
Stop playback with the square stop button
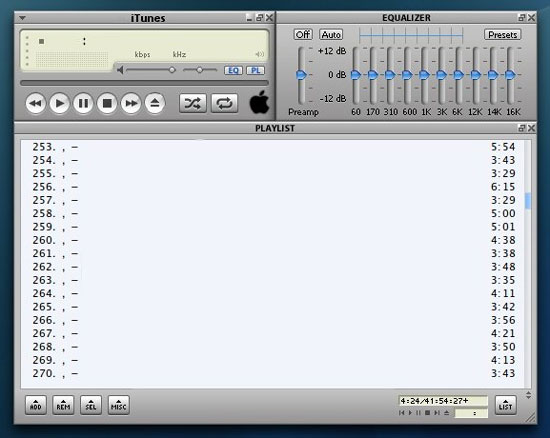pos(107,103)
